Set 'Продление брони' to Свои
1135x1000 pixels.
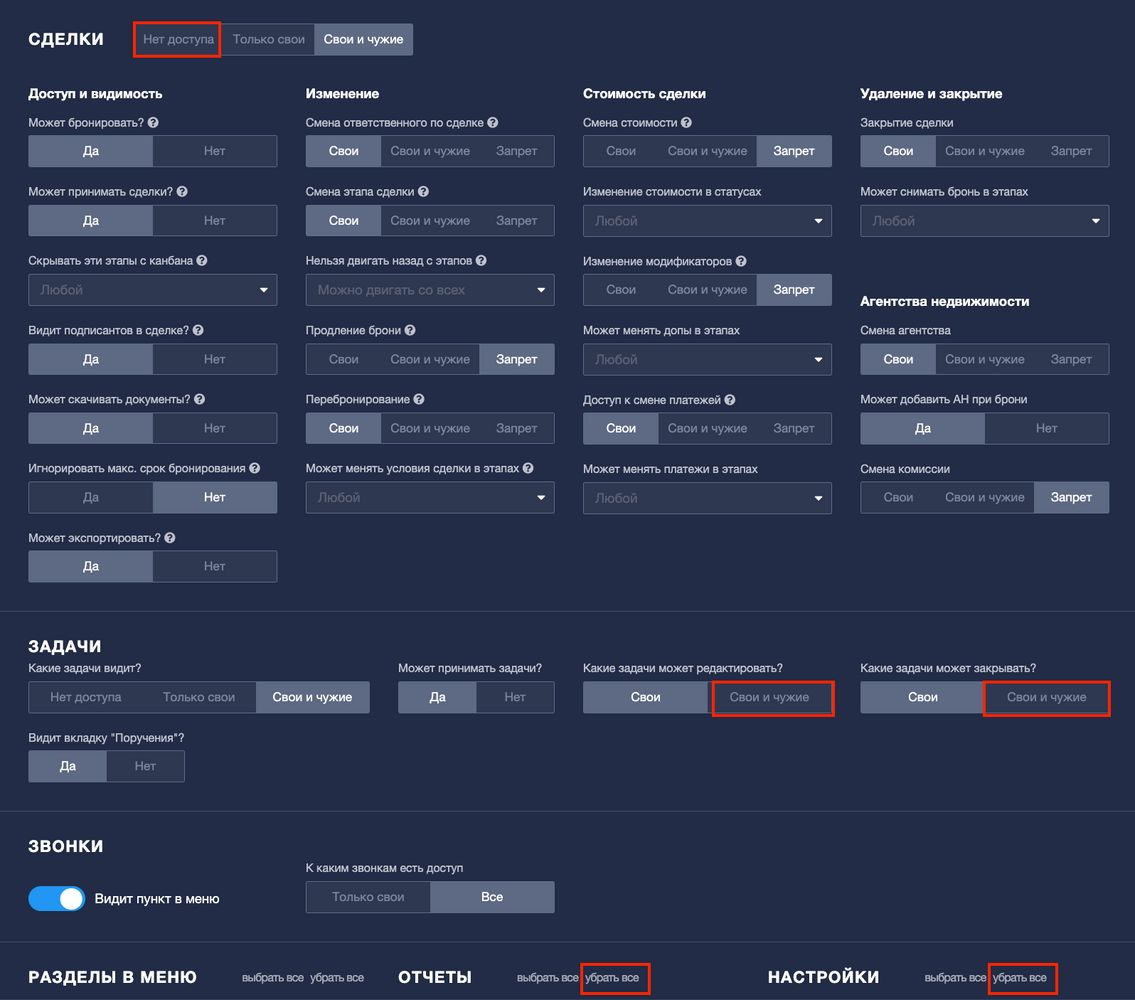(343, 358)
